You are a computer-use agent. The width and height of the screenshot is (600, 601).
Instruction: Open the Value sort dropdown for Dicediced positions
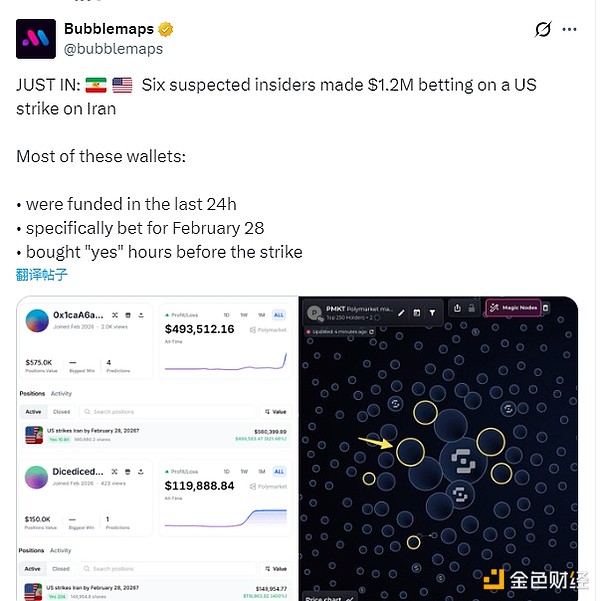coord(276,568)
